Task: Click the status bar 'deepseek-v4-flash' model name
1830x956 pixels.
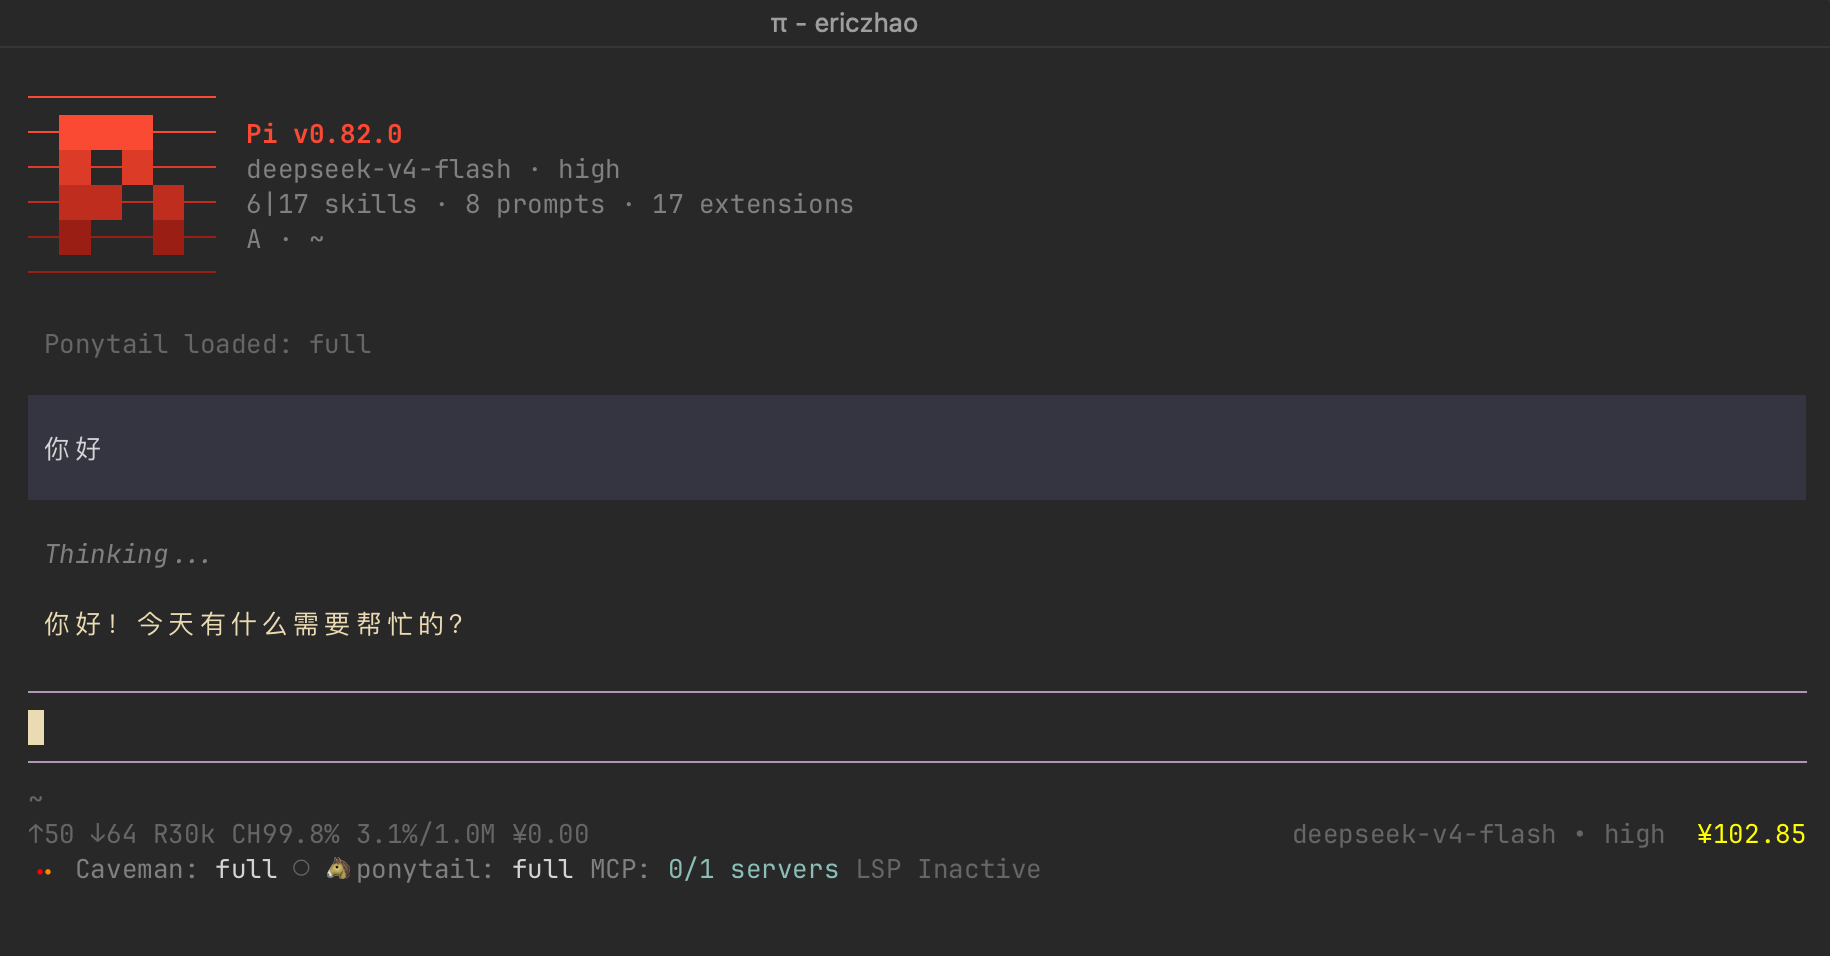Action: [1424, 834]
